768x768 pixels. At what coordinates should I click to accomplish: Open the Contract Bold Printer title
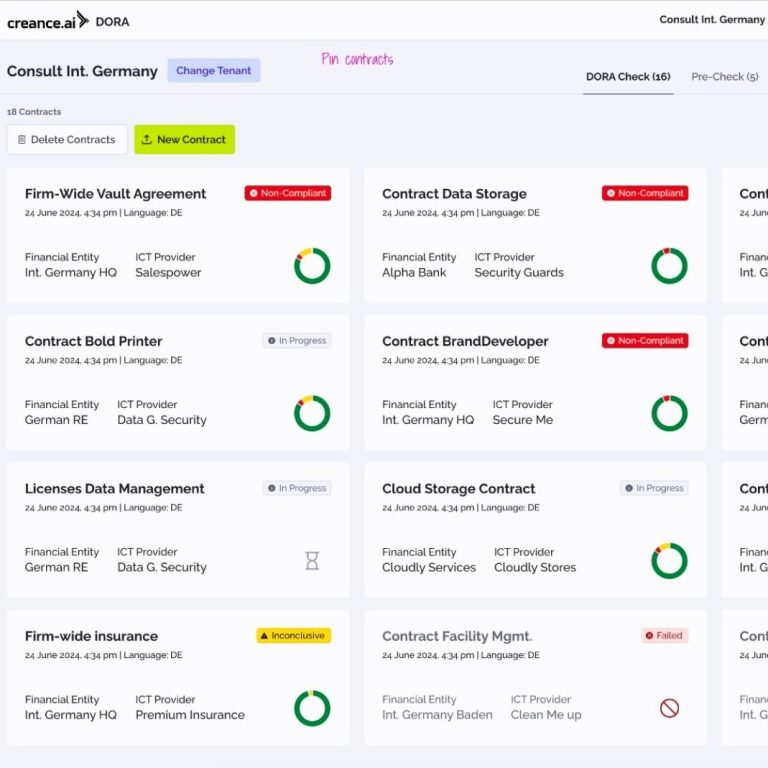tap(94, 341)
